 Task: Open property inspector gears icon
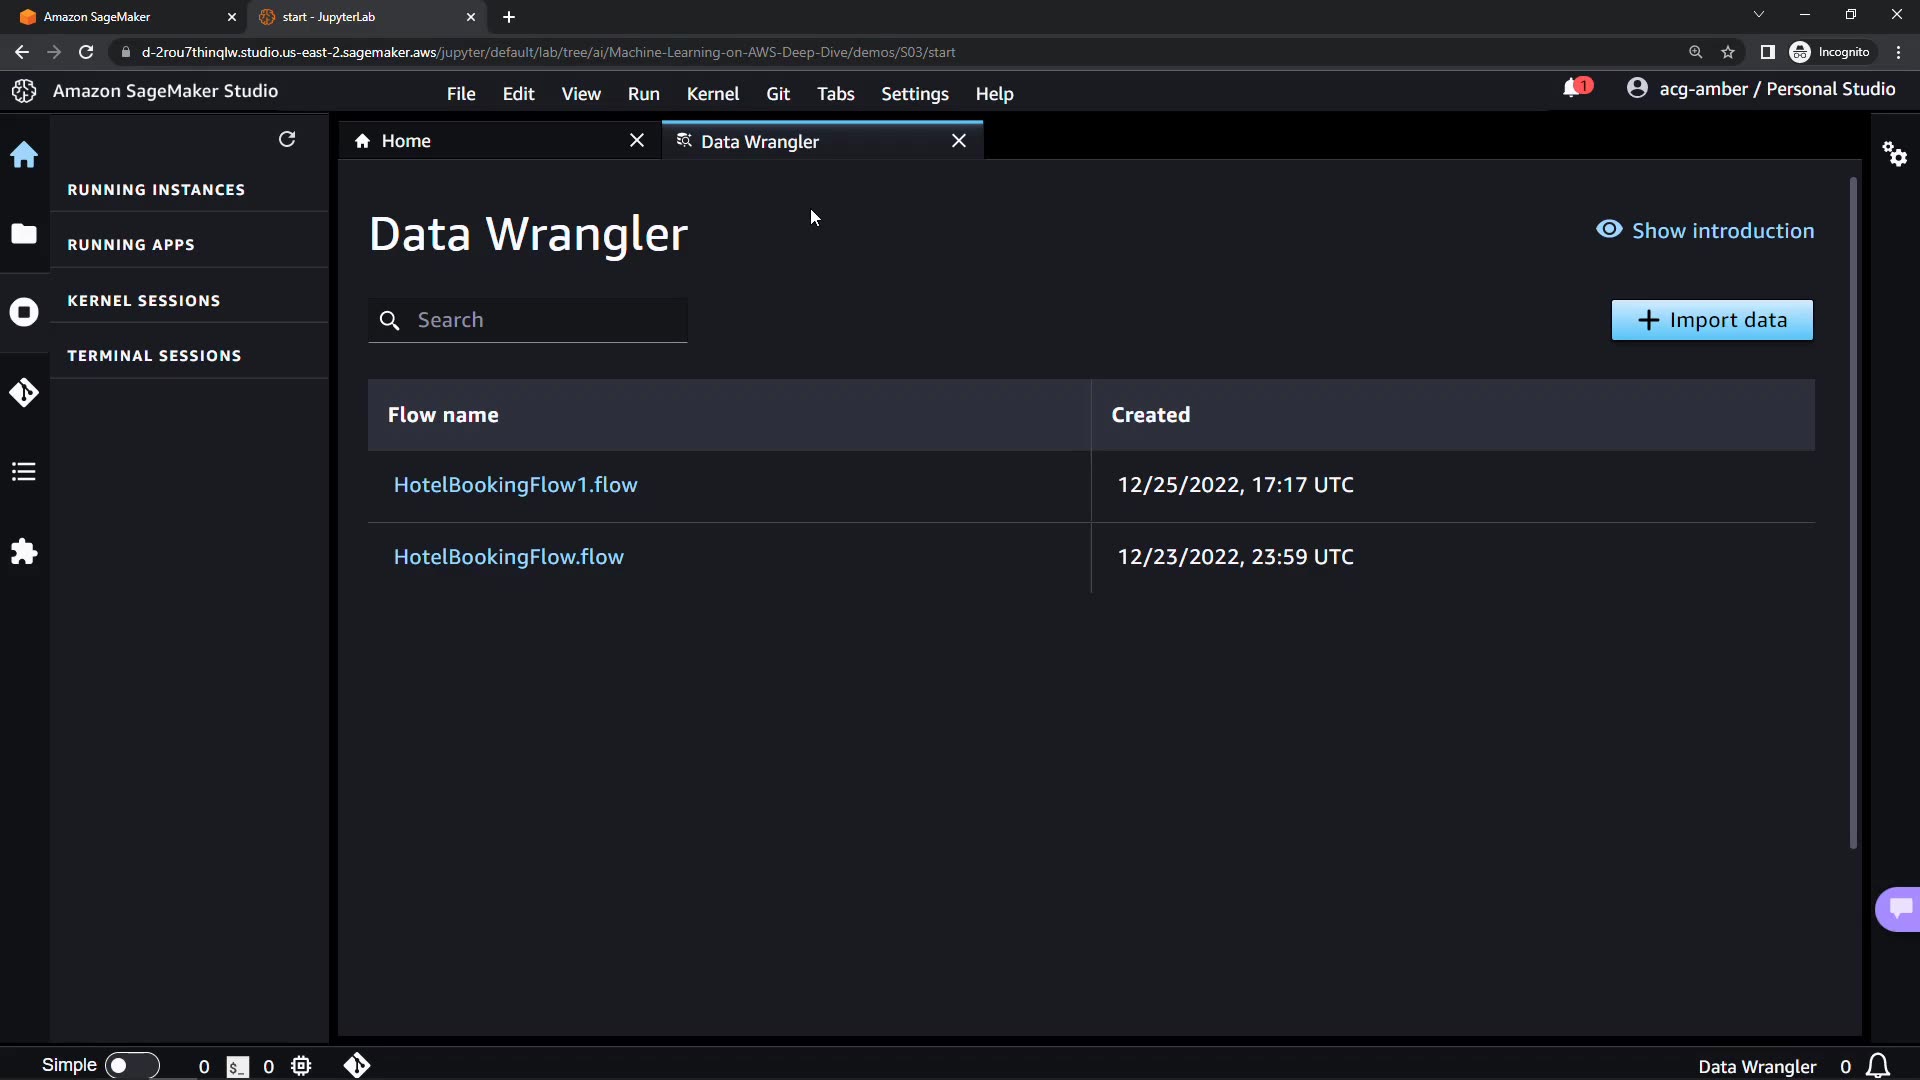tap(1894, 154)
